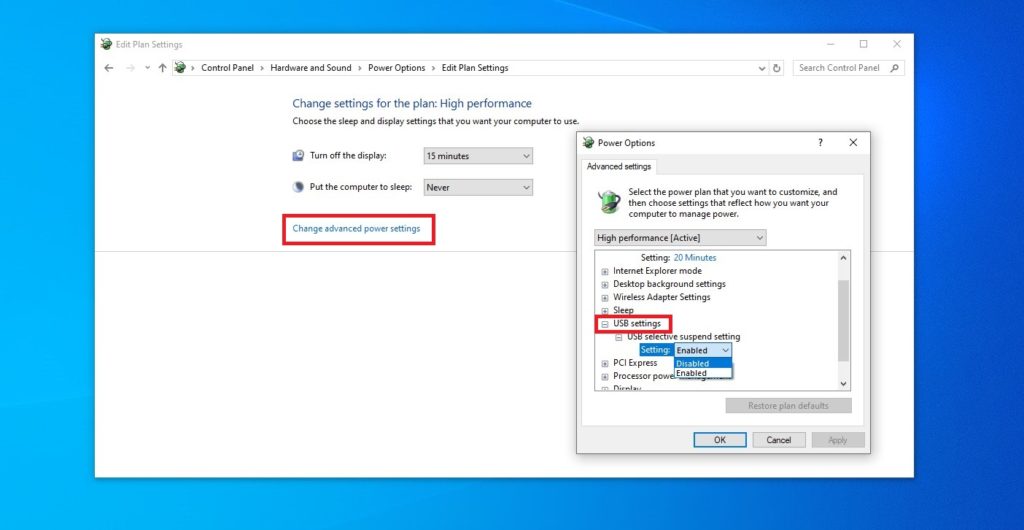Choose Disabled from the dropdown list
This screenshot has height=530, width=1024.
pyautogui.click(x=703, y=364)
